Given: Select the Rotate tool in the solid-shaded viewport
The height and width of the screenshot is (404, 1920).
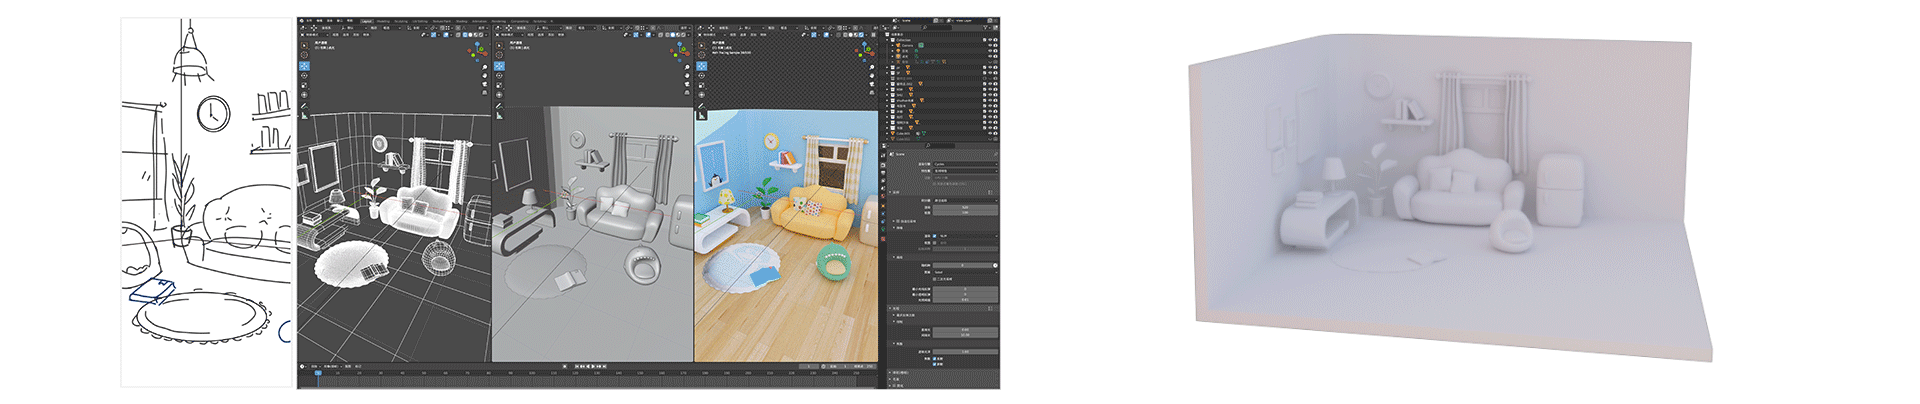Looking at the screenshot, I should 499,76.
